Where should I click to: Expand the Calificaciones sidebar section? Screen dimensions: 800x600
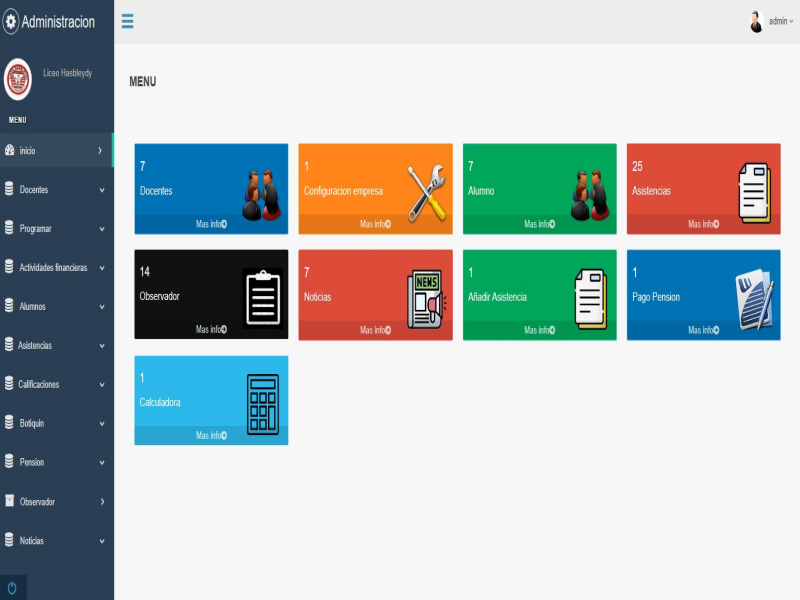point(56,384)
